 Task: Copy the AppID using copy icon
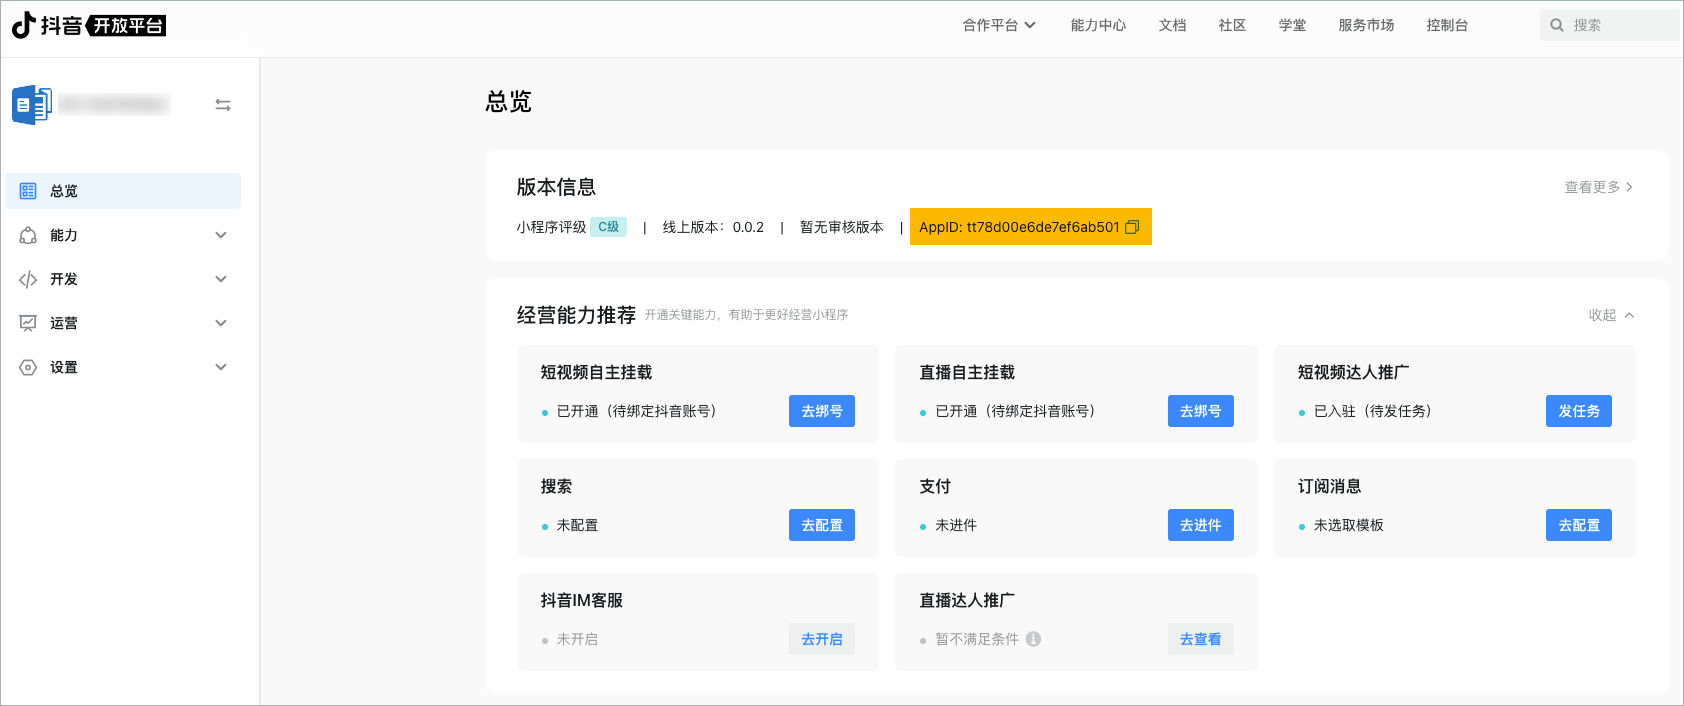(1132, 227)
